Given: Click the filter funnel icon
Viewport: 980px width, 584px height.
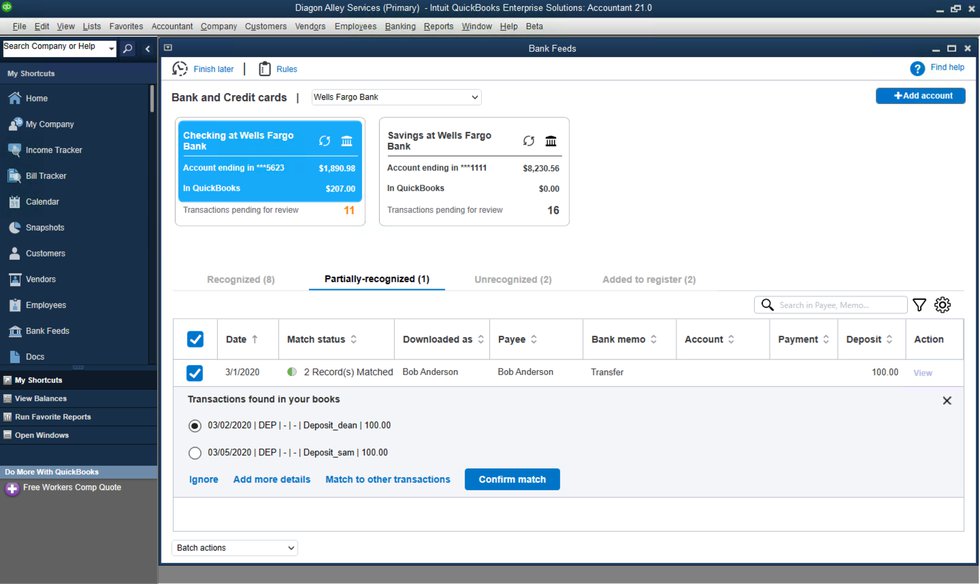Looking at the screenshot, I should [x=919, y=305].
